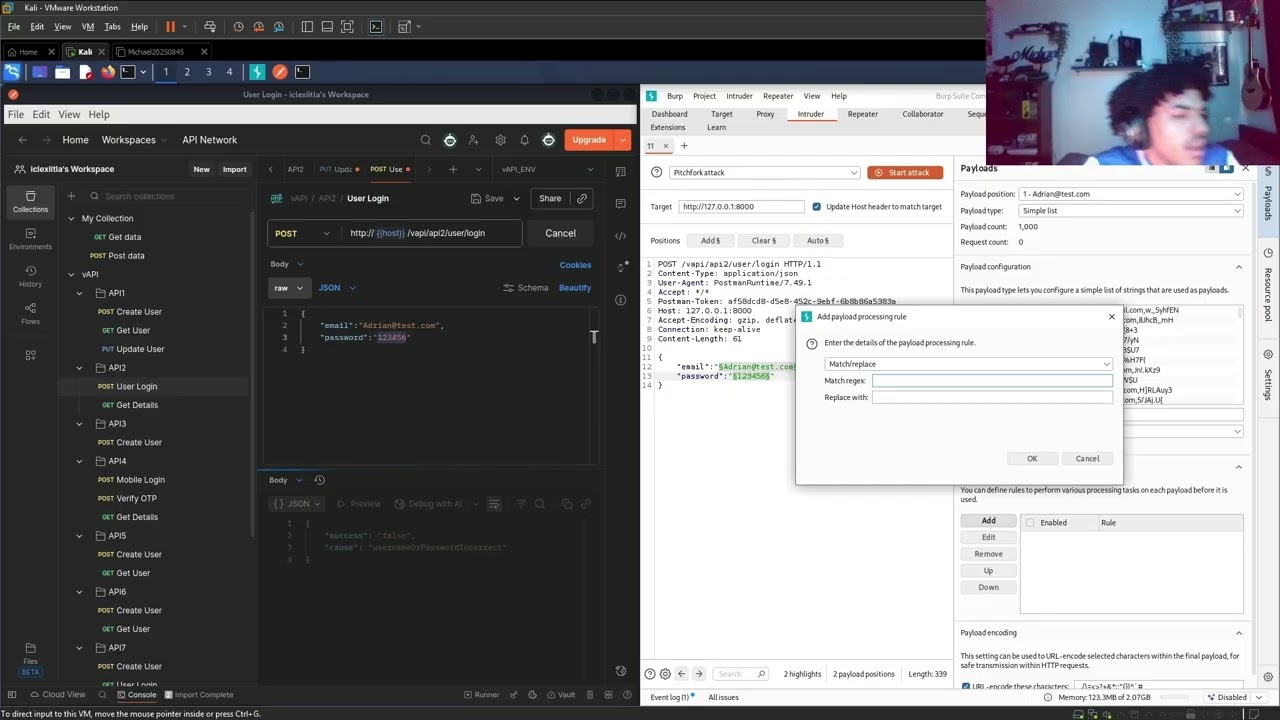Open the Match/replace rule type dropdown
1280x720 pixels.
tap(968, 364)
